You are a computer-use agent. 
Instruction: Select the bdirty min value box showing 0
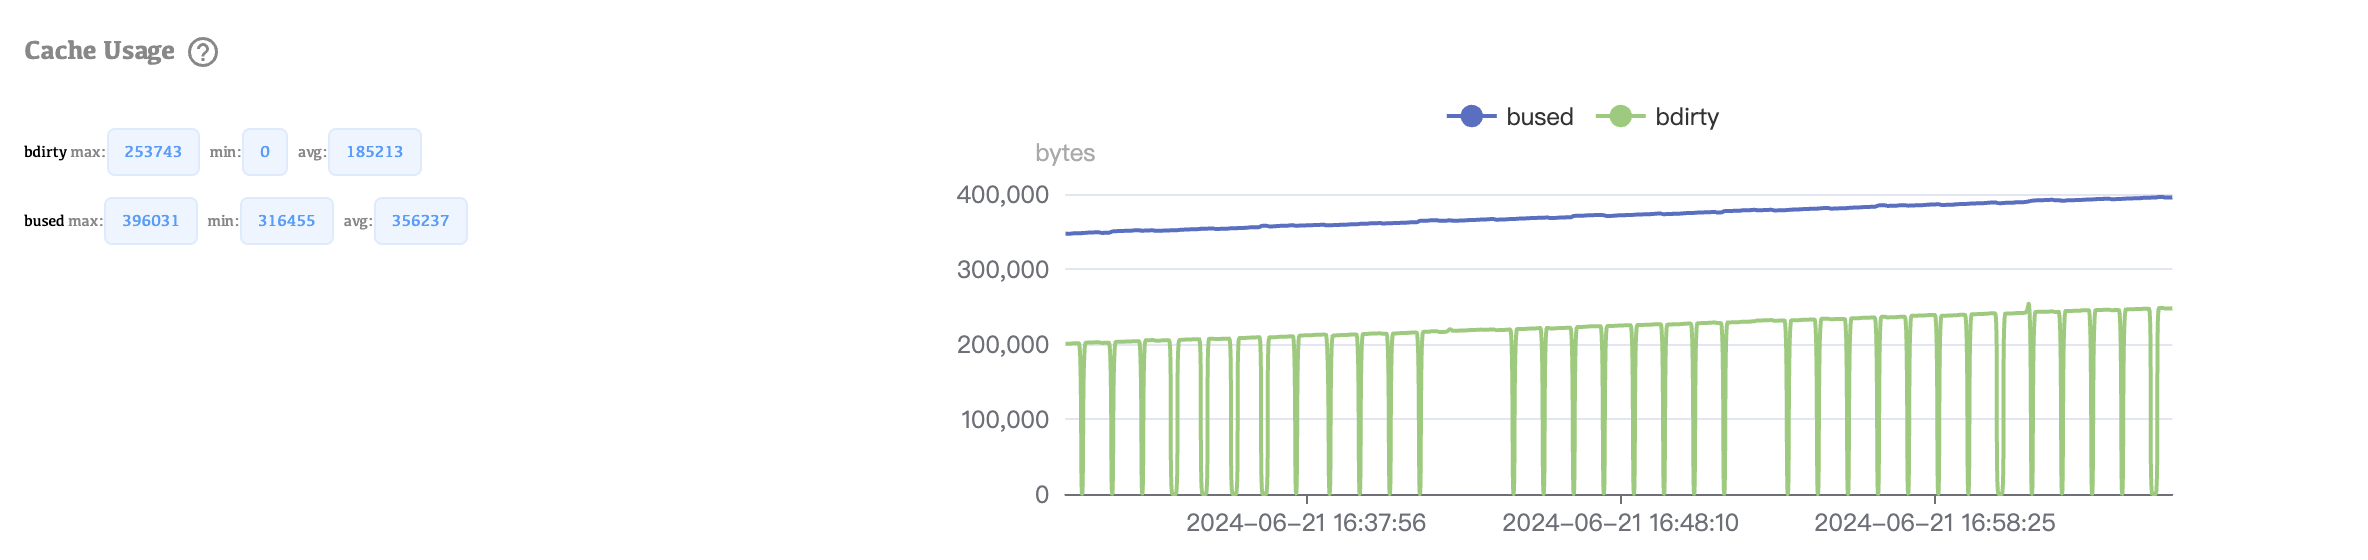265,152
